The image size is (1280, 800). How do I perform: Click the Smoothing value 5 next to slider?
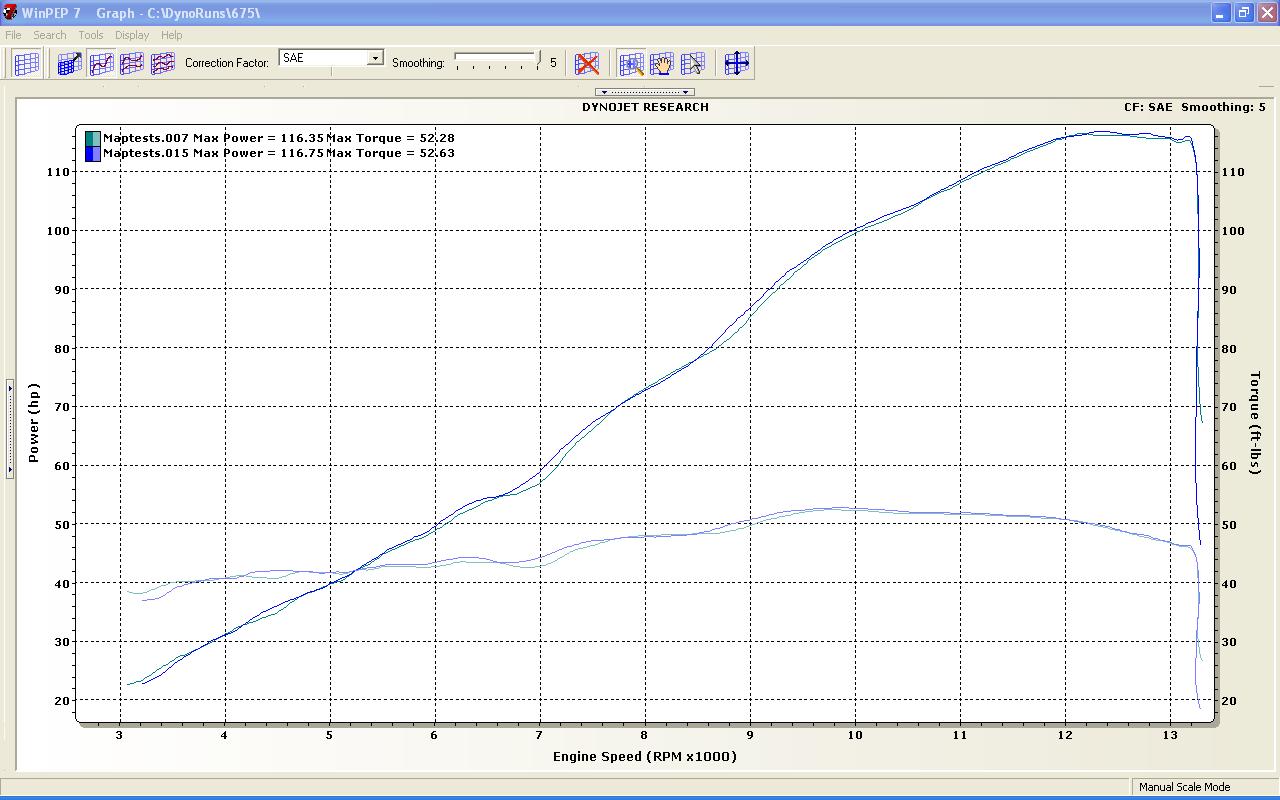point(553,62)
